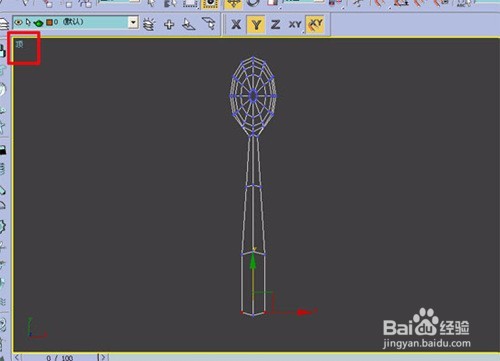
Task: Click the time slider showing 0 / 100
Action: pos(60,357)
